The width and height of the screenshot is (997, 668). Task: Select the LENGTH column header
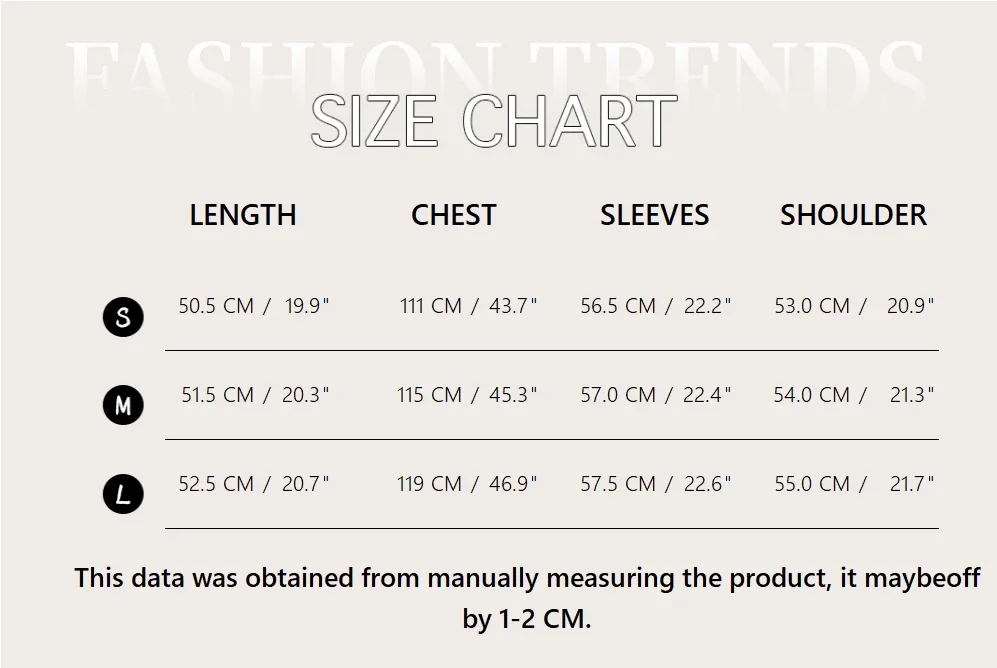pos(243,215)
